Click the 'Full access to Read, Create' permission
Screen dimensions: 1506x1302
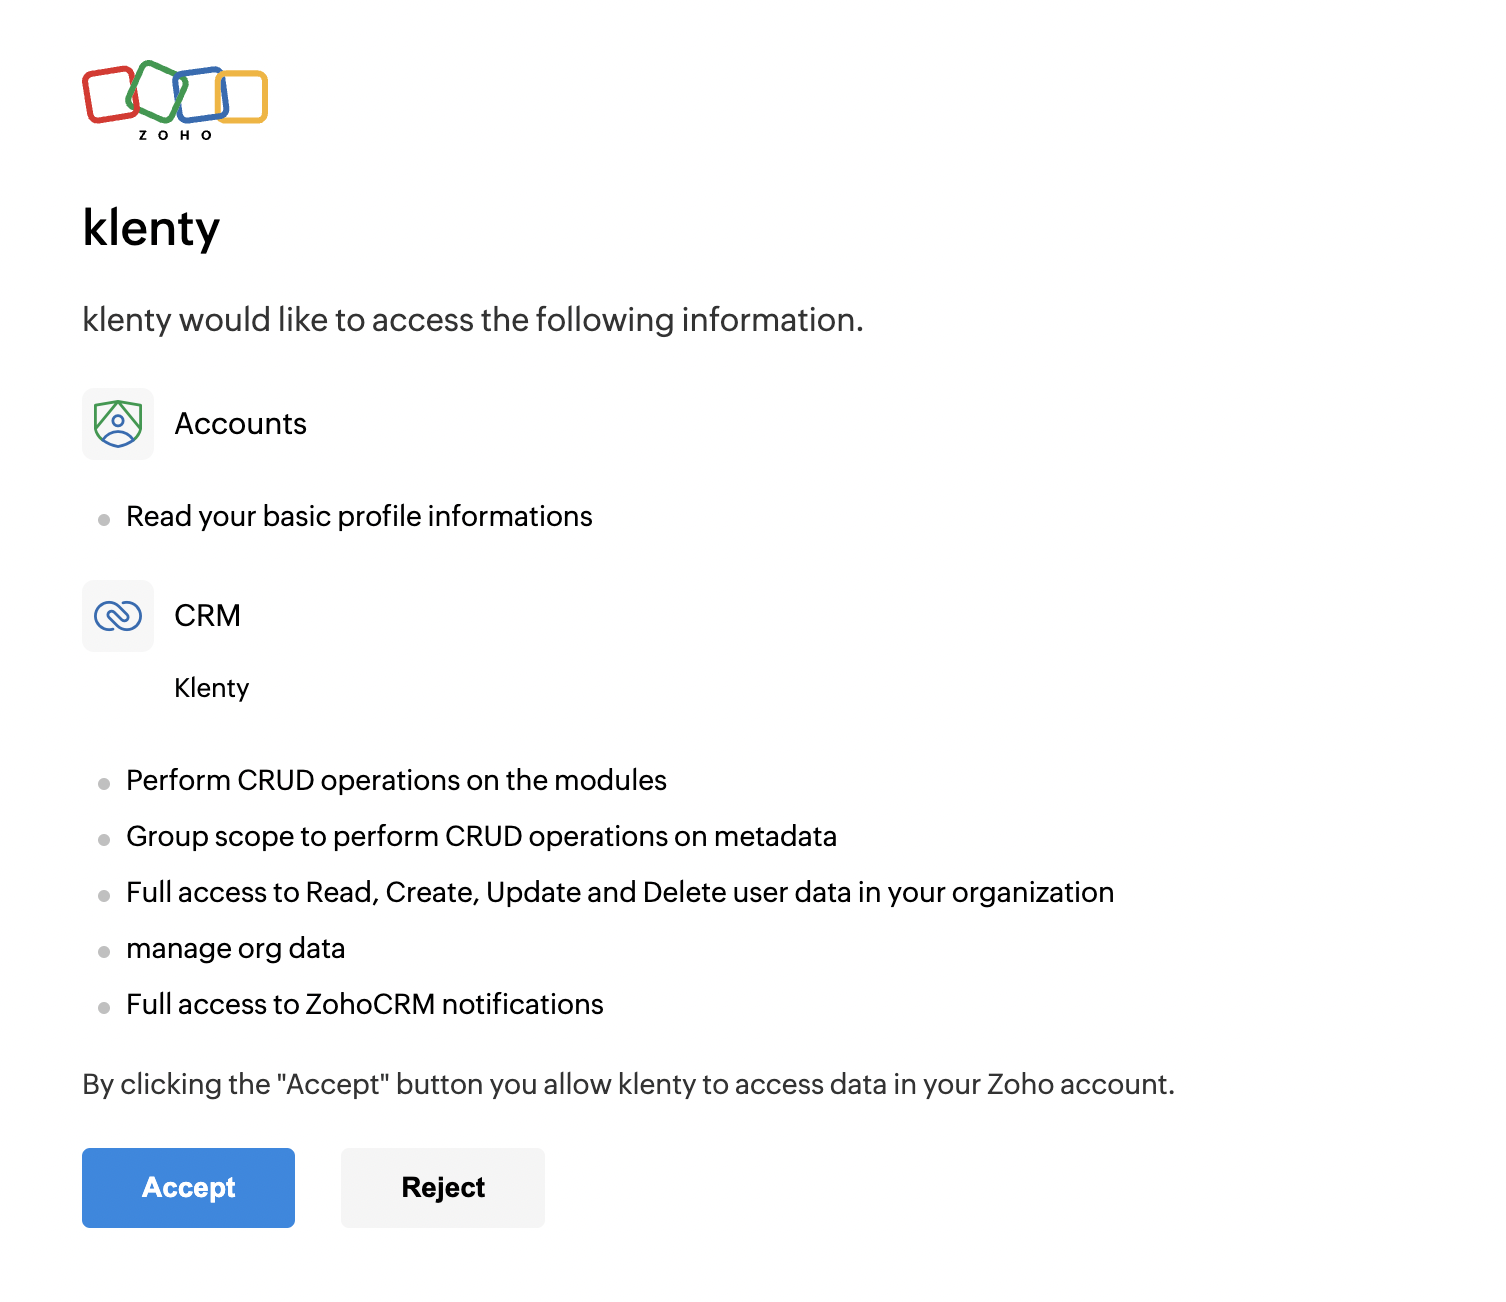620,892
